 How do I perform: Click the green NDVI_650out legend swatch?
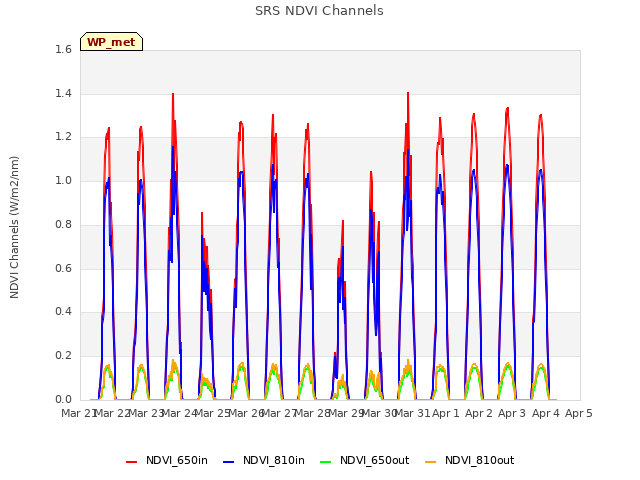coord(326,461)
